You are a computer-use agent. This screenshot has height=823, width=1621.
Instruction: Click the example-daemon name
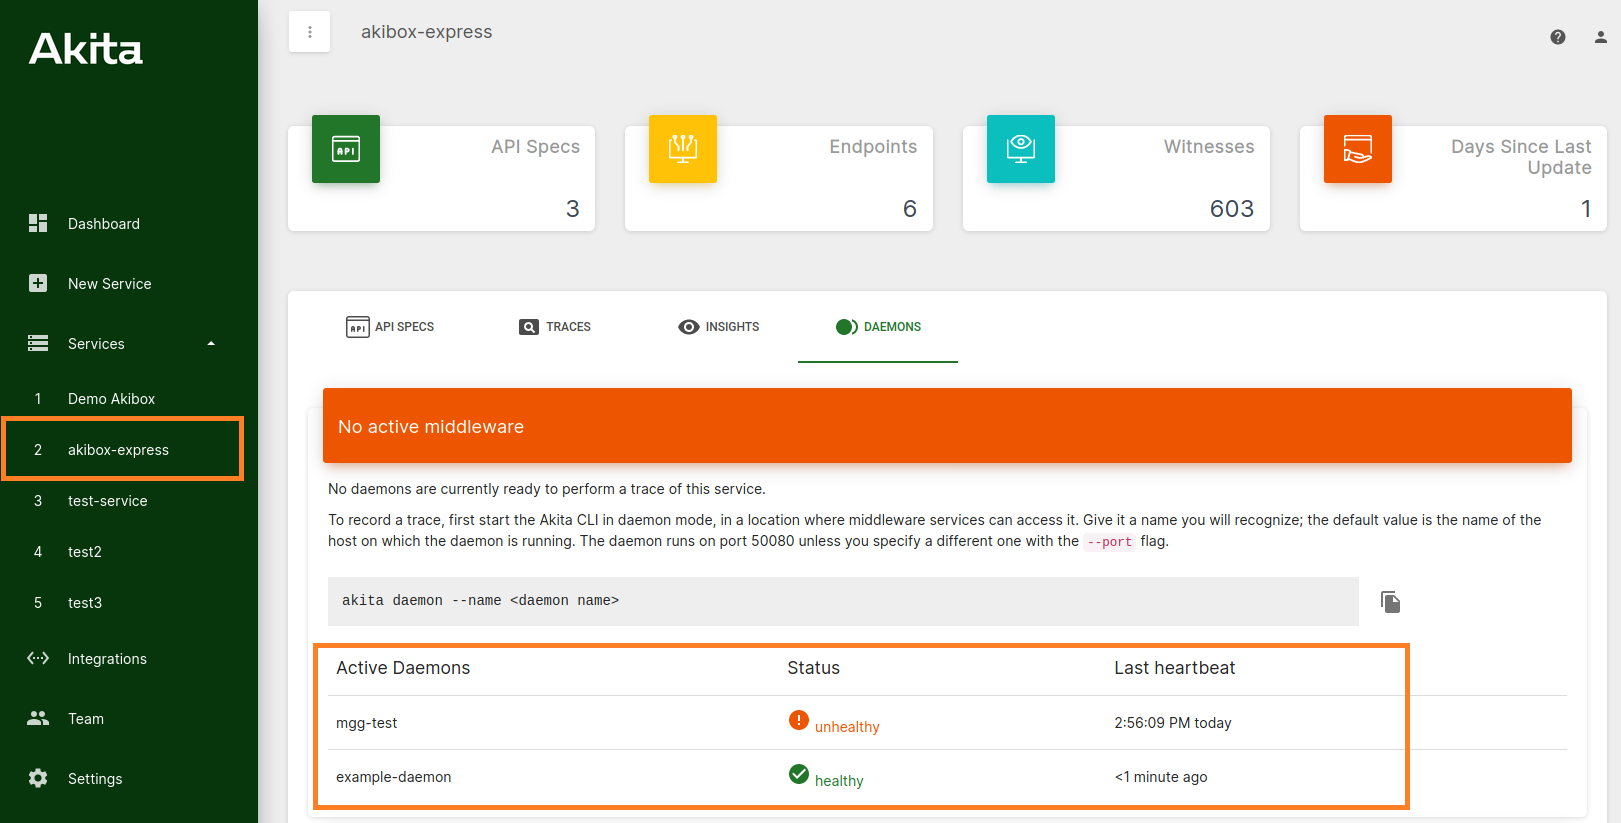tap(393, 777)
